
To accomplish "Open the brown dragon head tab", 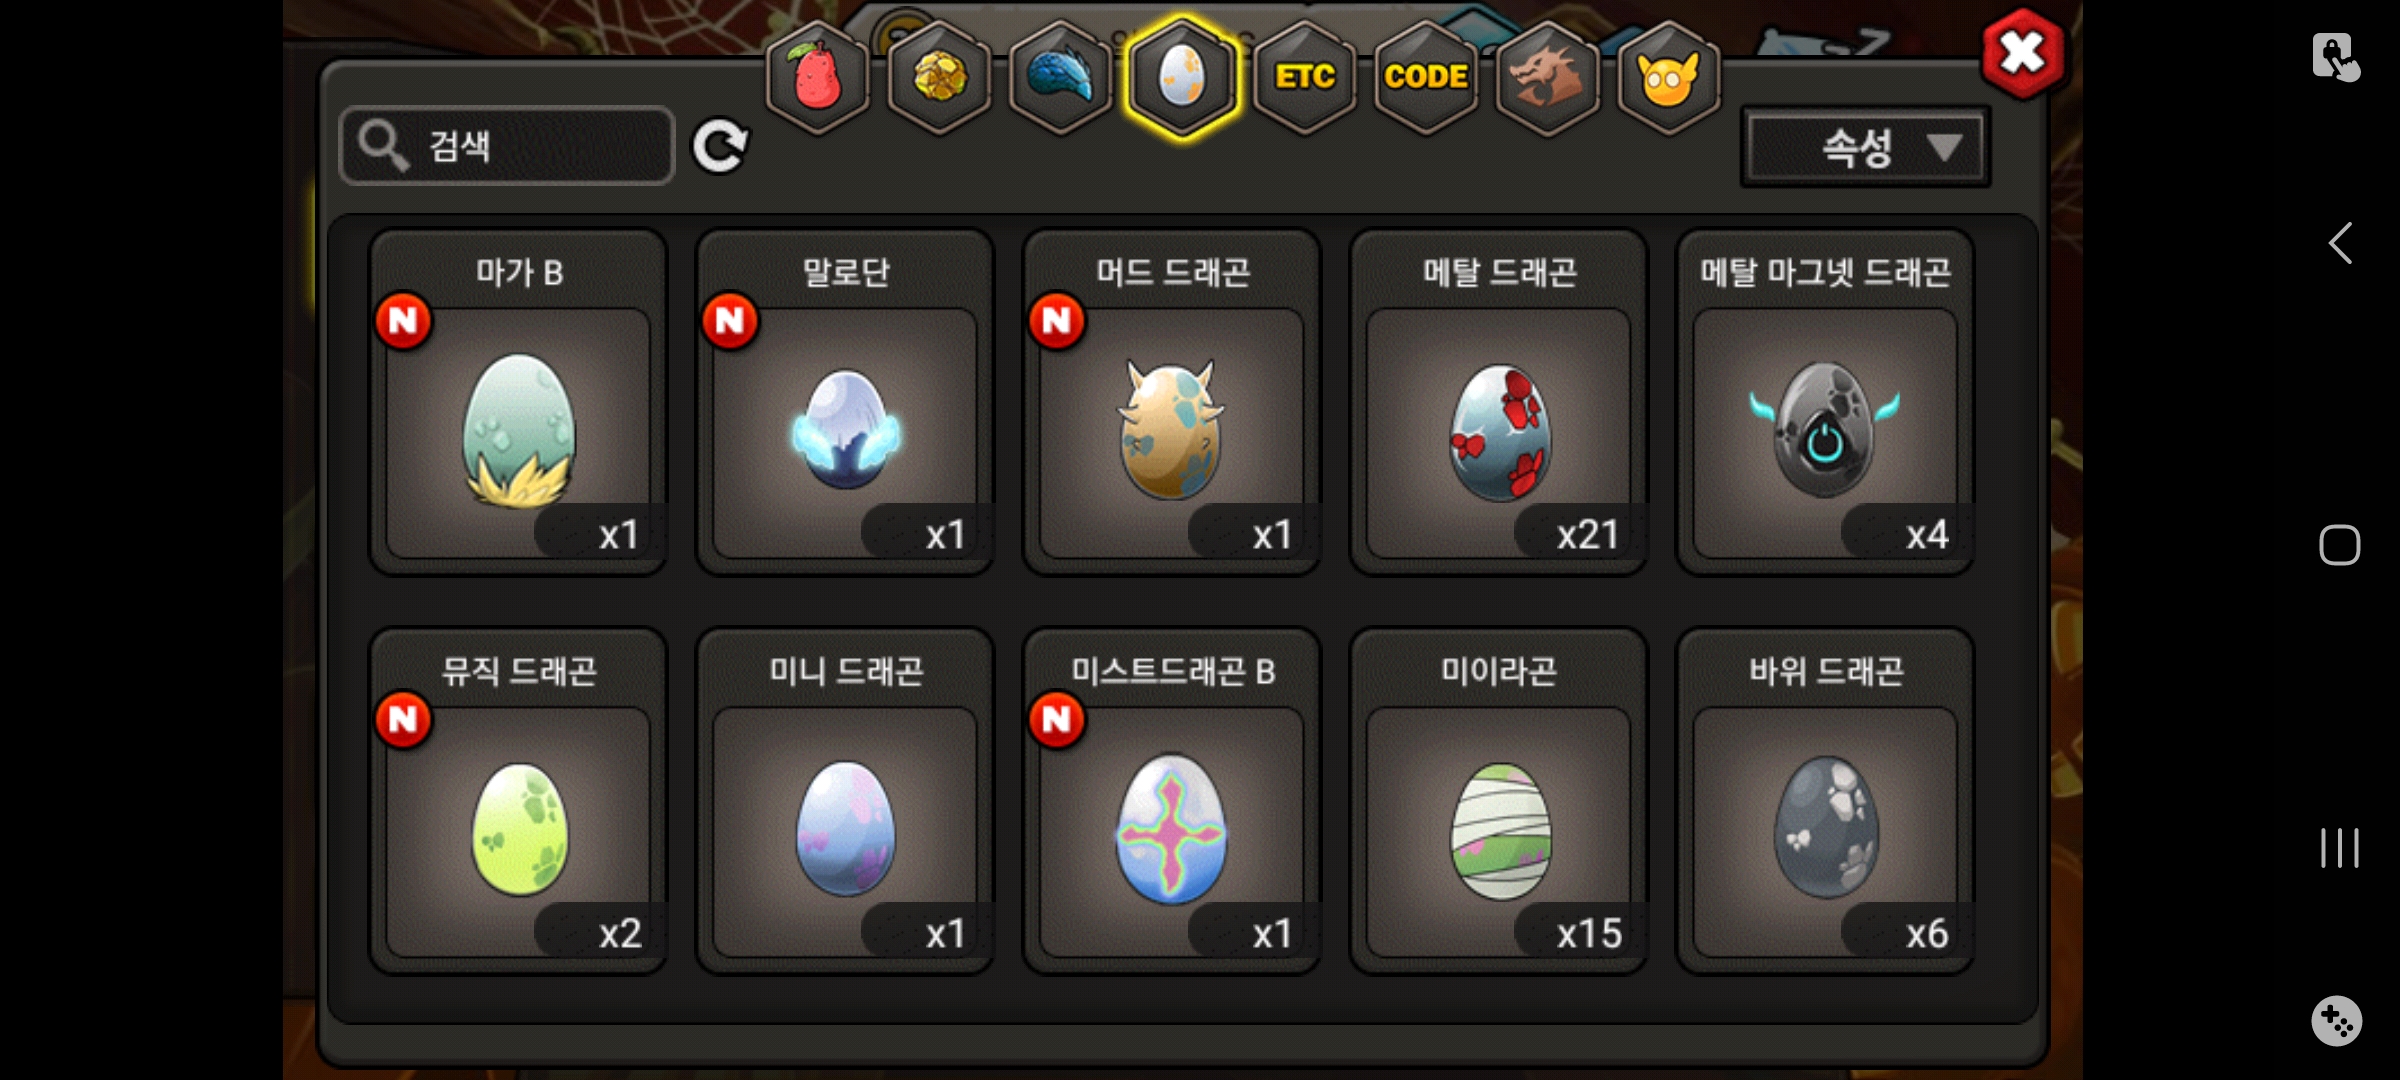I will click(1547, 78).
